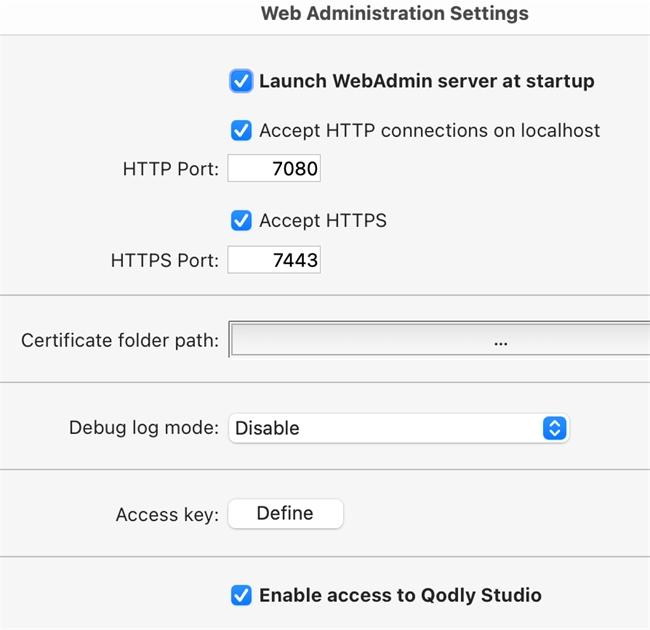Untick Enable access to Qodly Studio checkbox
Screen dimensions: 650x630
click(241, 596)
